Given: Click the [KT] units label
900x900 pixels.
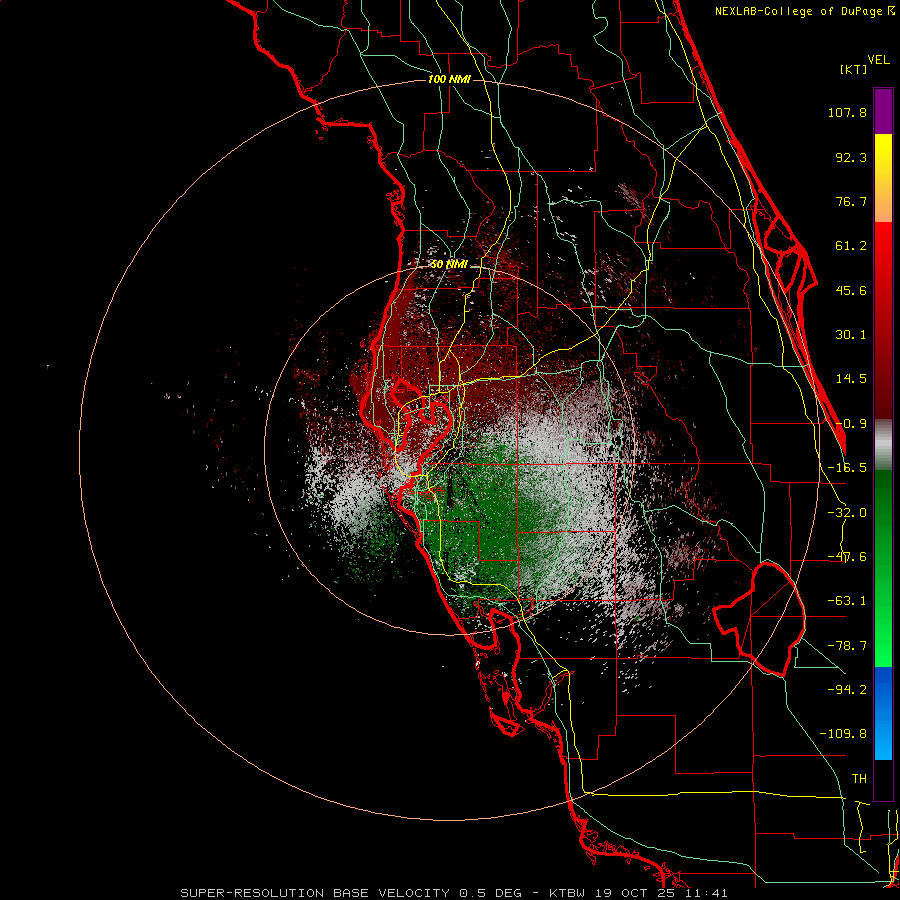Looking at the screenshot, I should (x=854, y=69).
